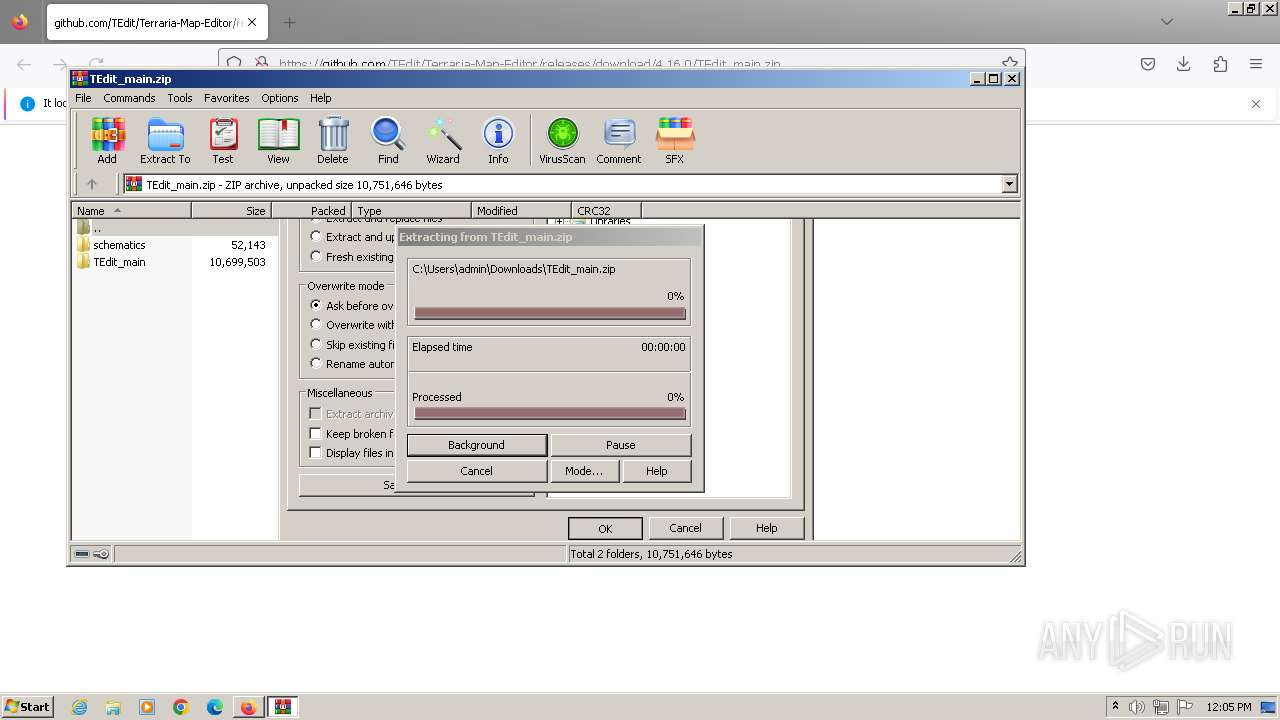Click the Save to Pocket icon

(1148, 64)
